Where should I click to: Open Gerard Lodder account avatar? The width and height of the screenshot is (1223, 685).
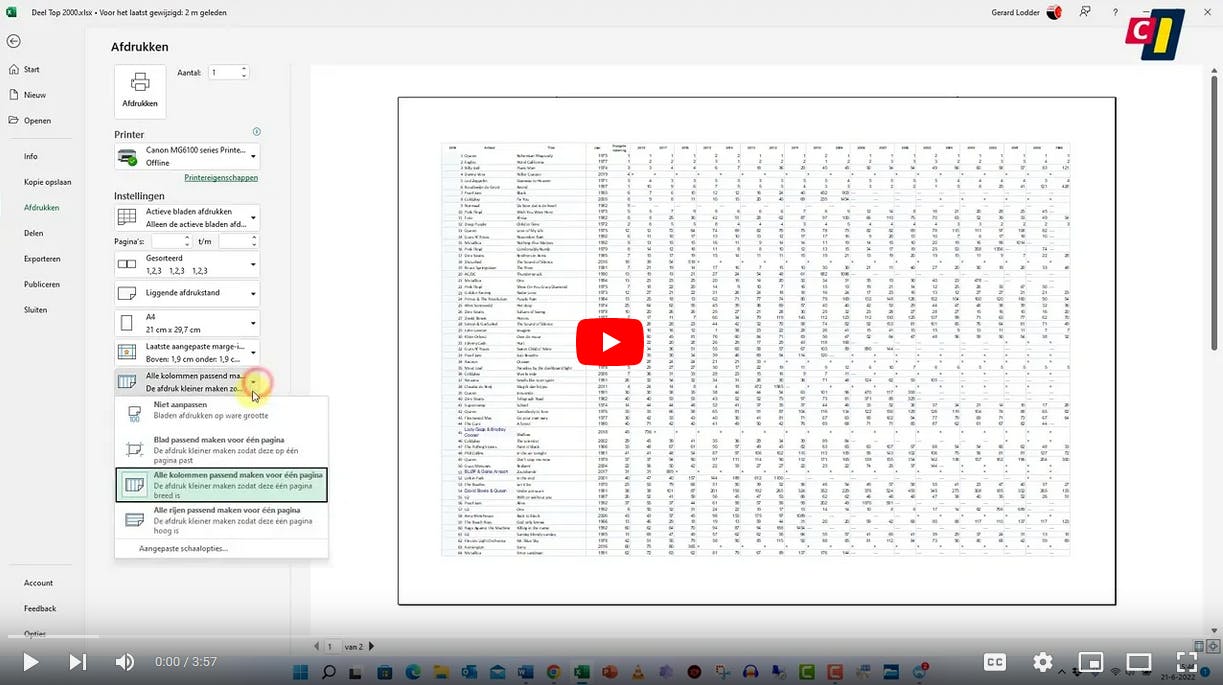(1054, 12)
